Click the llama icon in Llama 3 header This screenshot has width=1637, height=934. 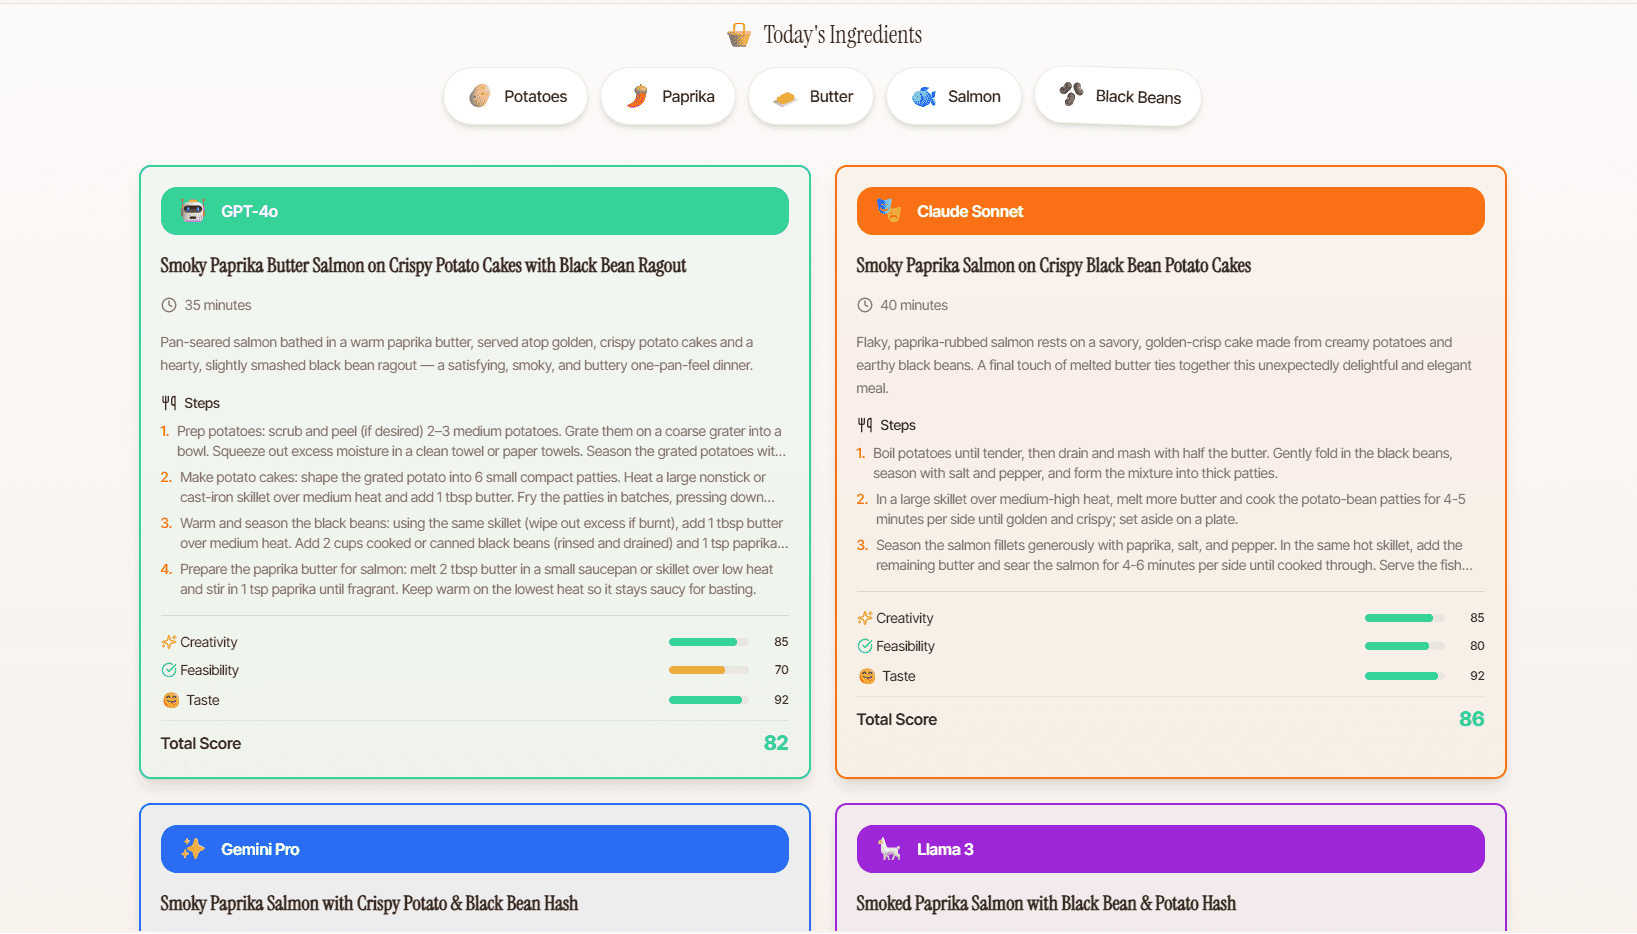point(888,849)
